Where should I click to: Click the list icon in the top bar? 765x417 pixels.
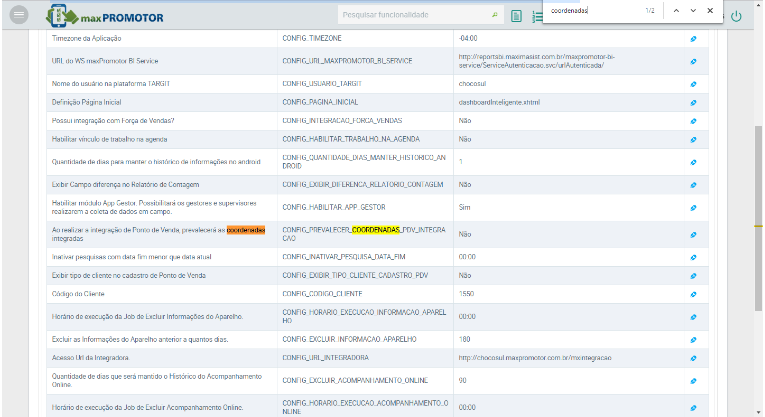click(x=536, y=16)
